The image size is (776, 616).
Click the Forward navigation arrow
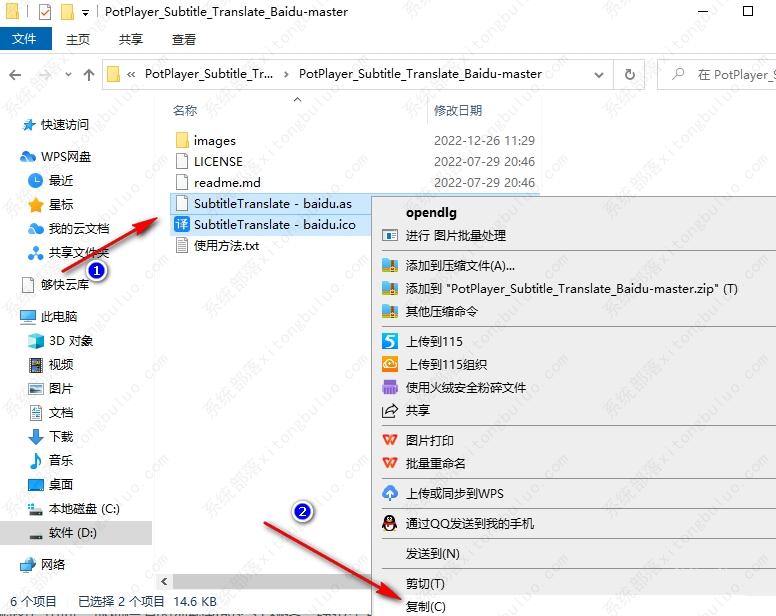coord(45,75)
